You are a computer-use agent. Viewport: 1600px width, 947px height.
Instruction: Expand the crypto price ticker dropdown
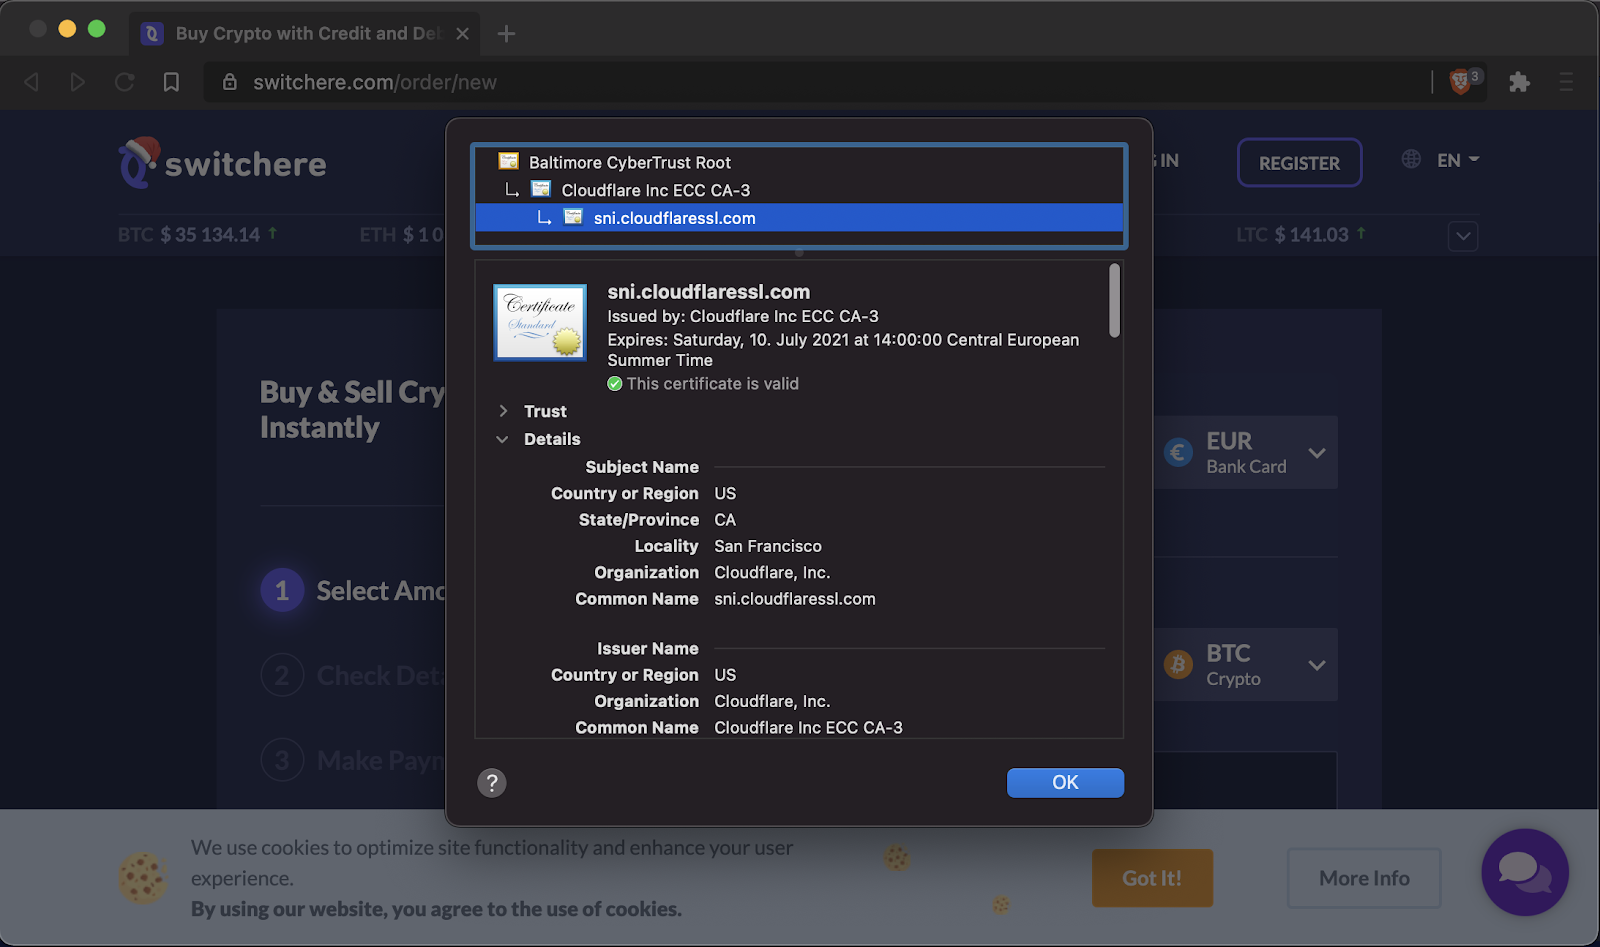click(1463, 236)
